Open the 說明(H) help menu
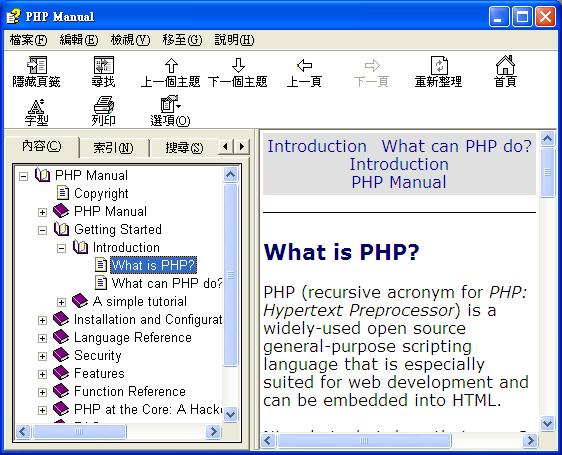The image size is (562, 455). point(234,40)
